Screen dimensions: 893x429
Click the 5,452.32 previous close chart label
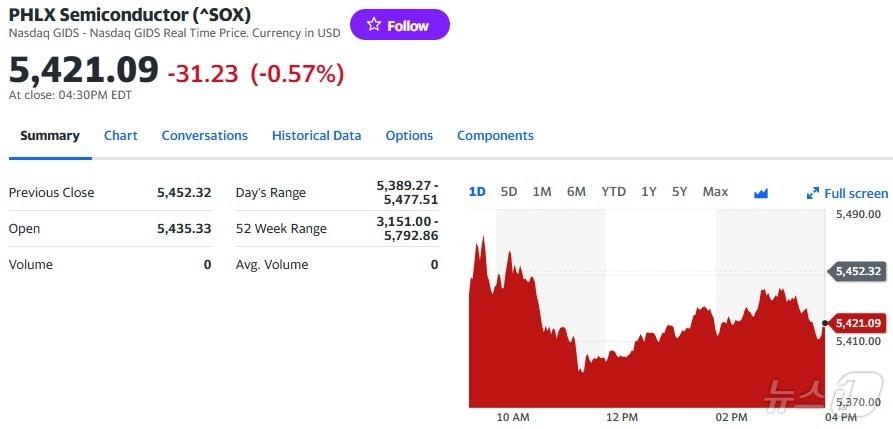(x=858, y=271)
